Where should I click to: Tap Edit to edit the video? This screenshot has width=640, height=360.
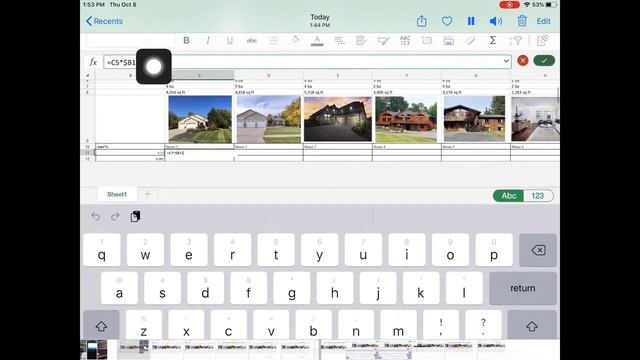(543, 21)
